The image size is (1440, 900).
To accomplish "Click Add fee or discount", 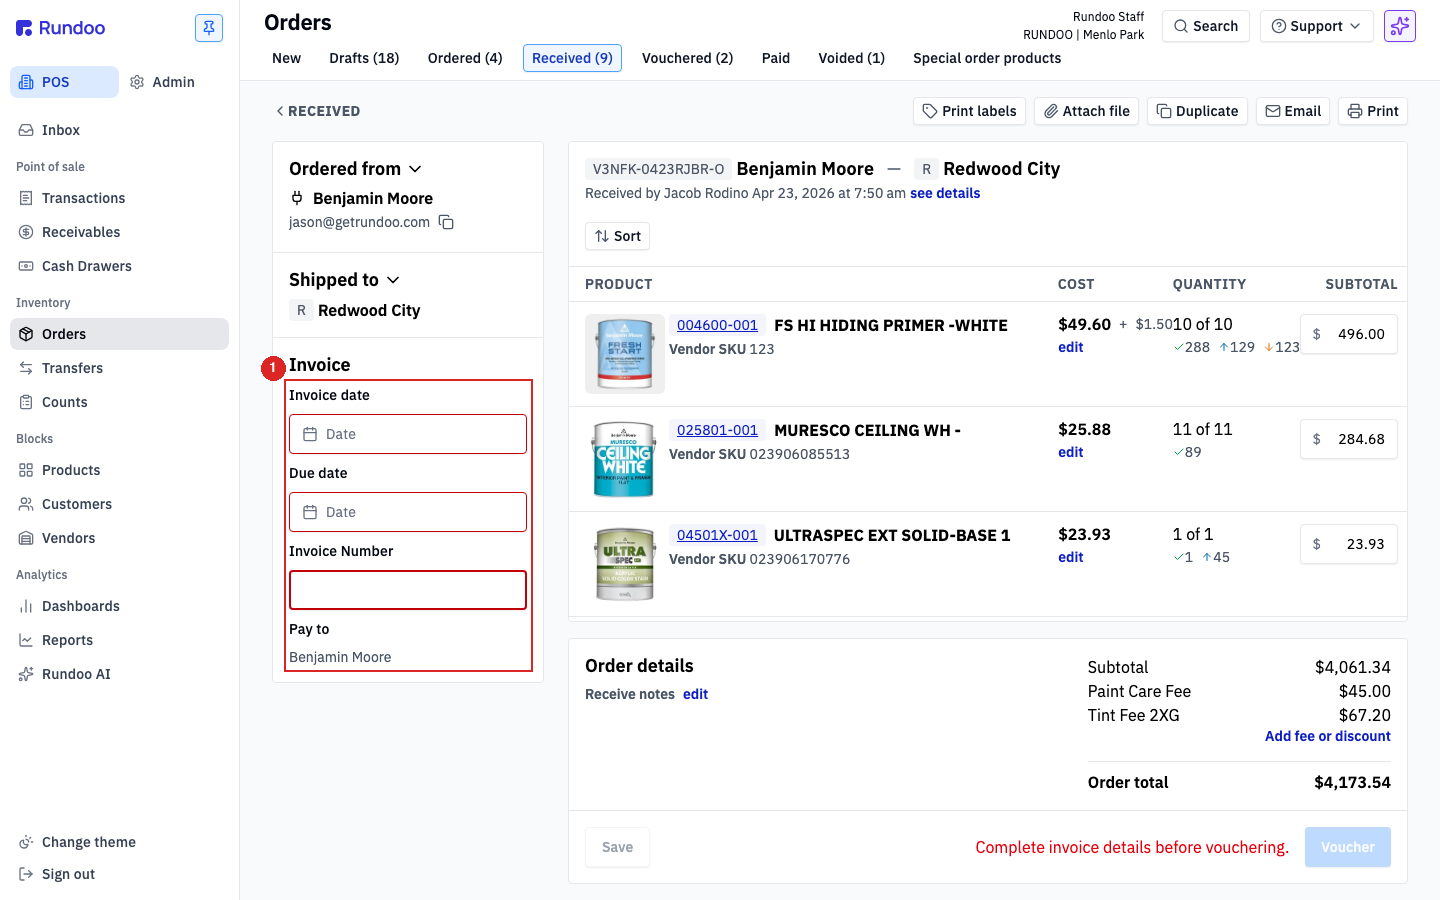I will [1327, 736].
